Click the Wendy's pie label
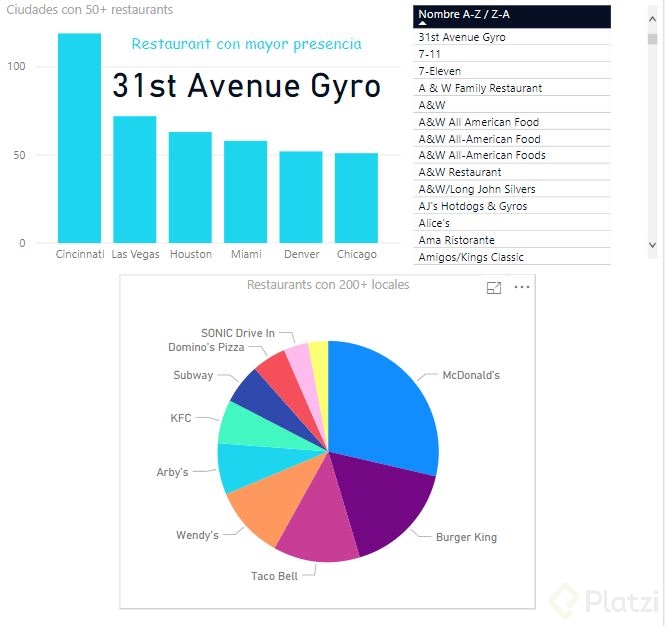The width and height of the screenshot is (665, 626). pyautogui.click(x=197, y=535)
